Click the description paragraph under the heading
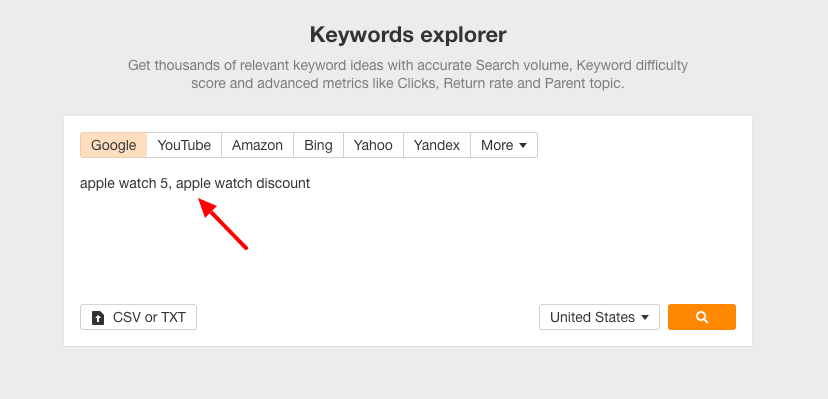Screen dimensions: 828x399 point(408,74)
